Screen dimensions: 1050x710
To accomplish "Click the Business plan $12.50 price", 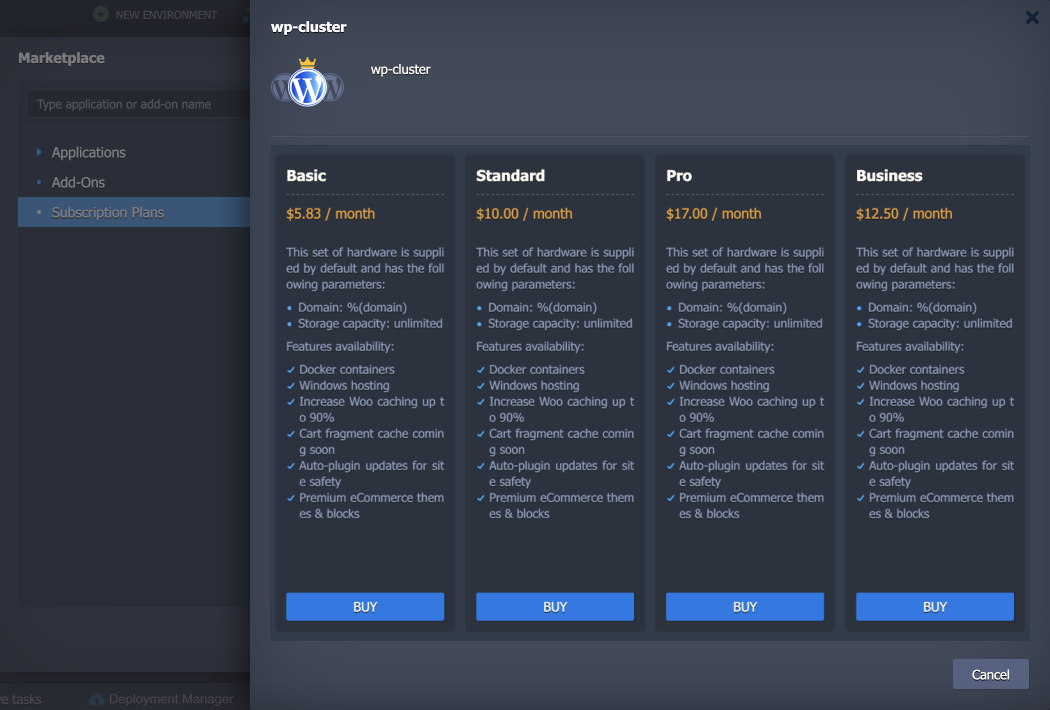I will click(904, 213).
